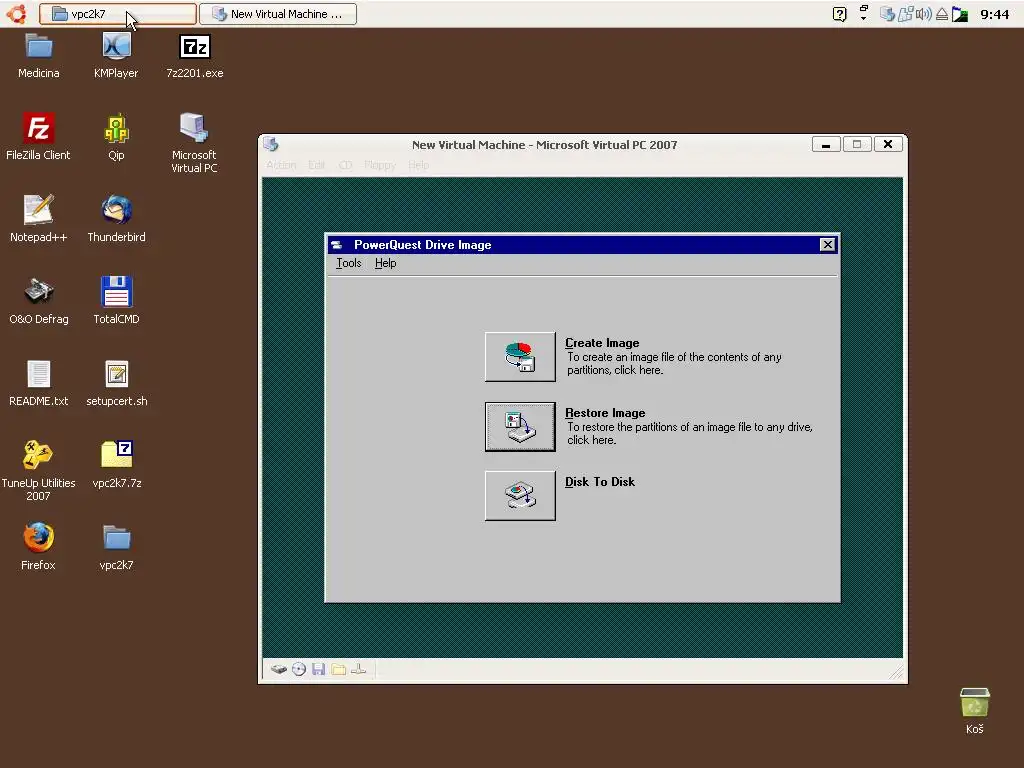Close the PowerQuest Drive Image dialog
Screen dimensions: 1024x768
[x=827, y=244]
